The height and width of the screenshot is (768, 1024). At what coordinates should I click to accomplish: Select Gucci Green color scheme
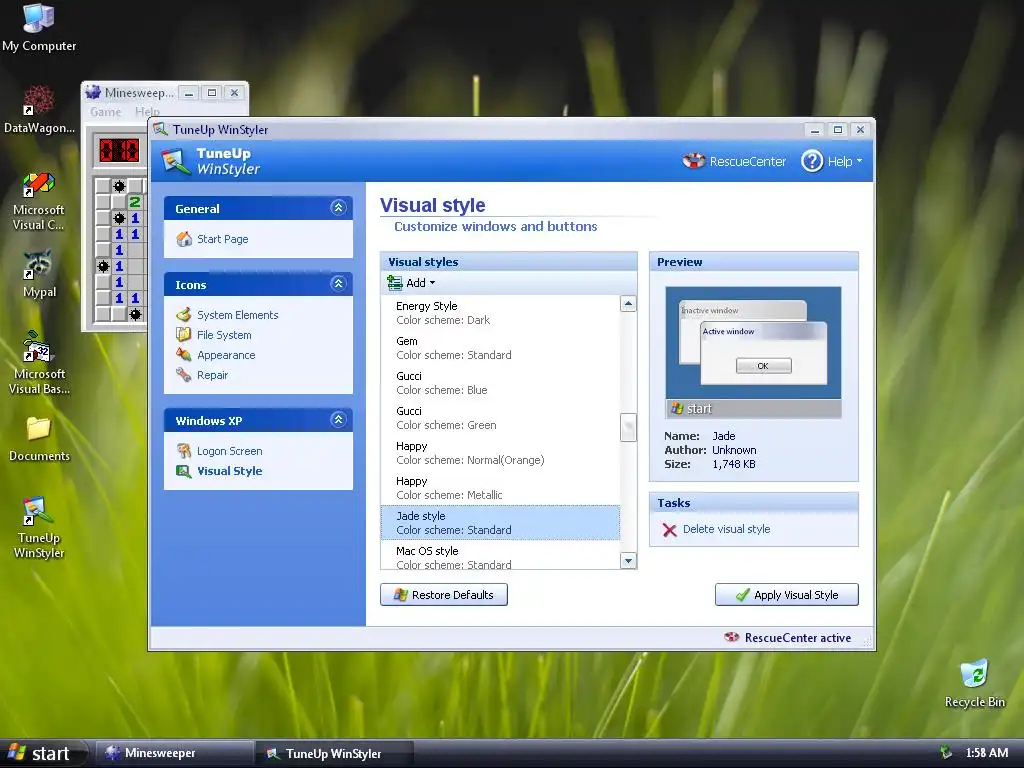click(x=500, y=418)
